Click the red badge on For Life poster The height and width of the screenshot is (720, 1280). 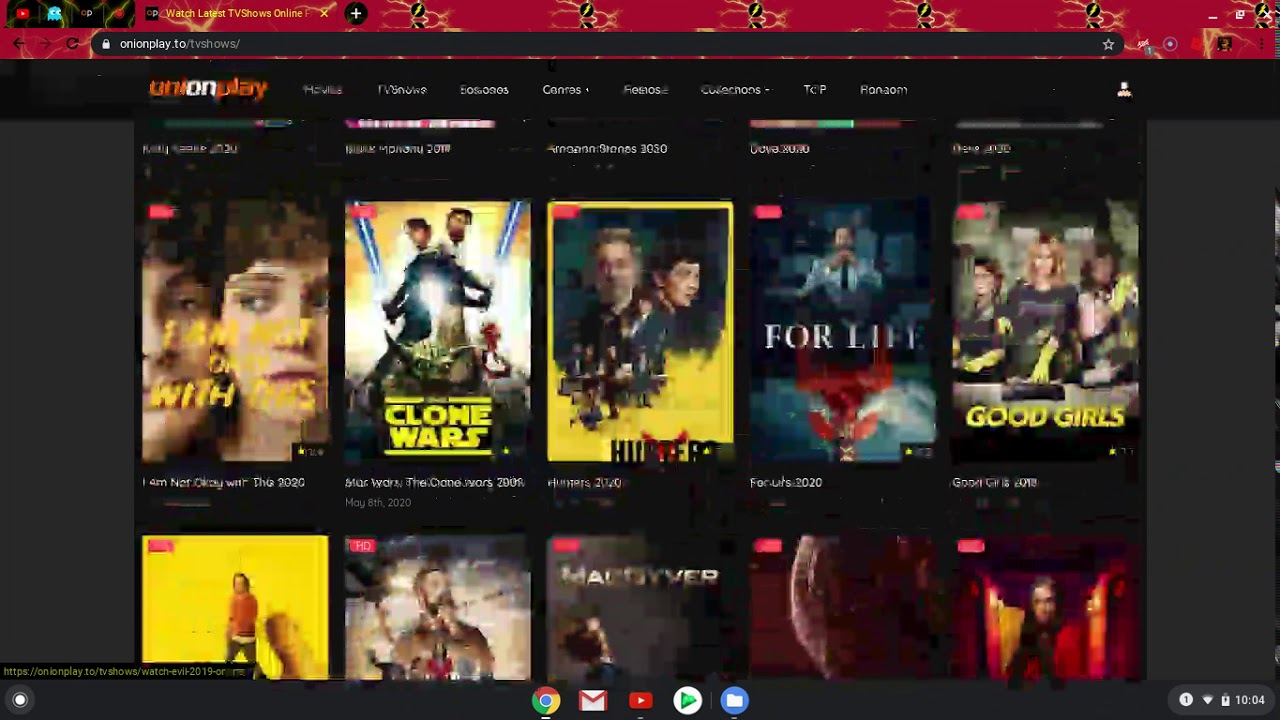coord(768,211)
